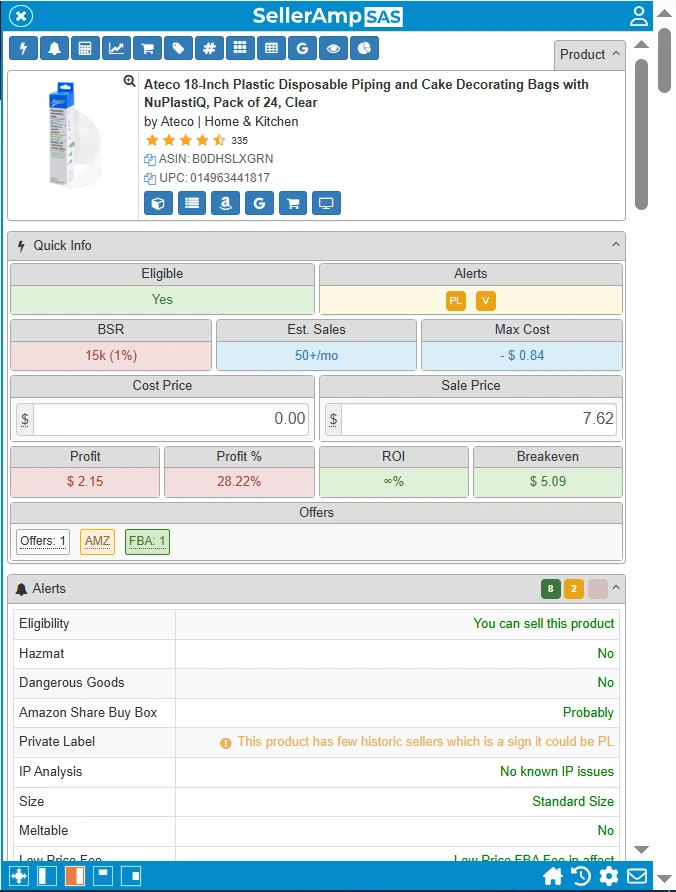Dock the panel left using the bottom bar icon
The height and width of the screenshot is (892, 676).
(x=47, y=876)
